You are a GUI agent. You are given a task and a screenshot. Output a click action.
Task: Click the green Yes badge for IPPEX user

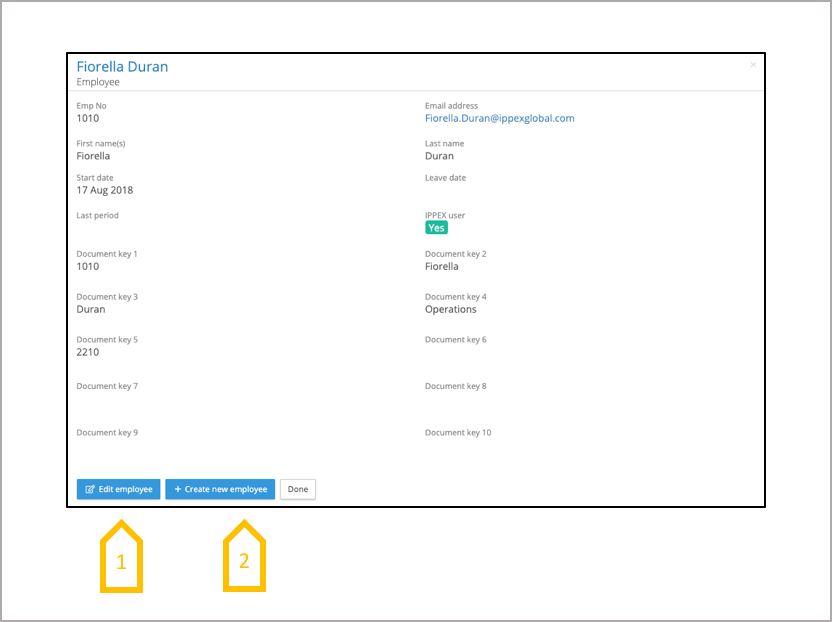[x=436, y=228]
